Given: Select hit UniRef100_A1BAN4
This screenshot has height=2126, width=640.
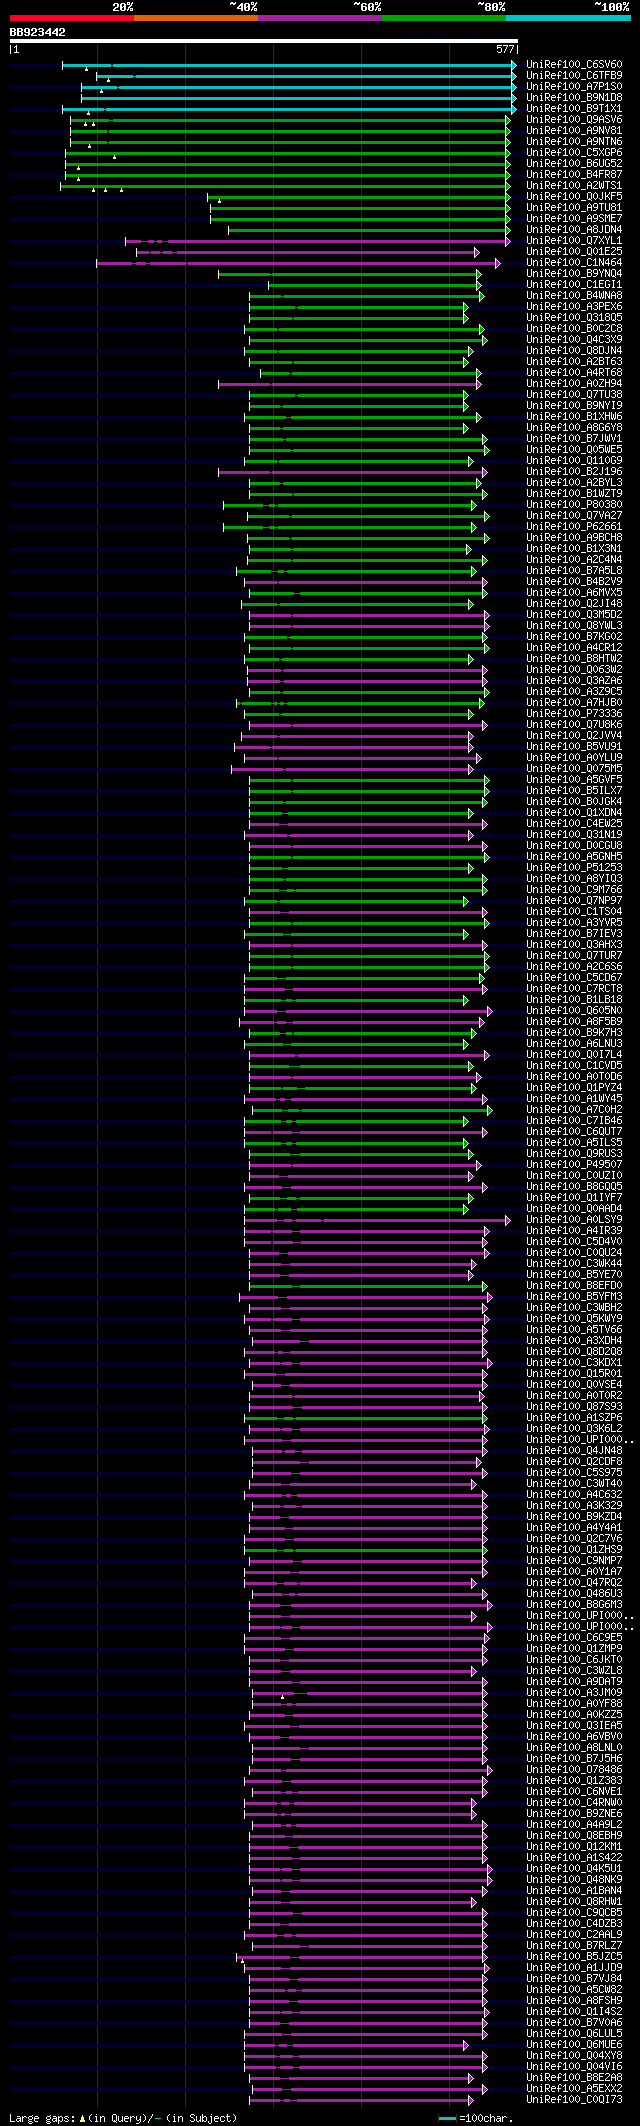Looking at the screenshot, I should click(x=574, y=1891).
